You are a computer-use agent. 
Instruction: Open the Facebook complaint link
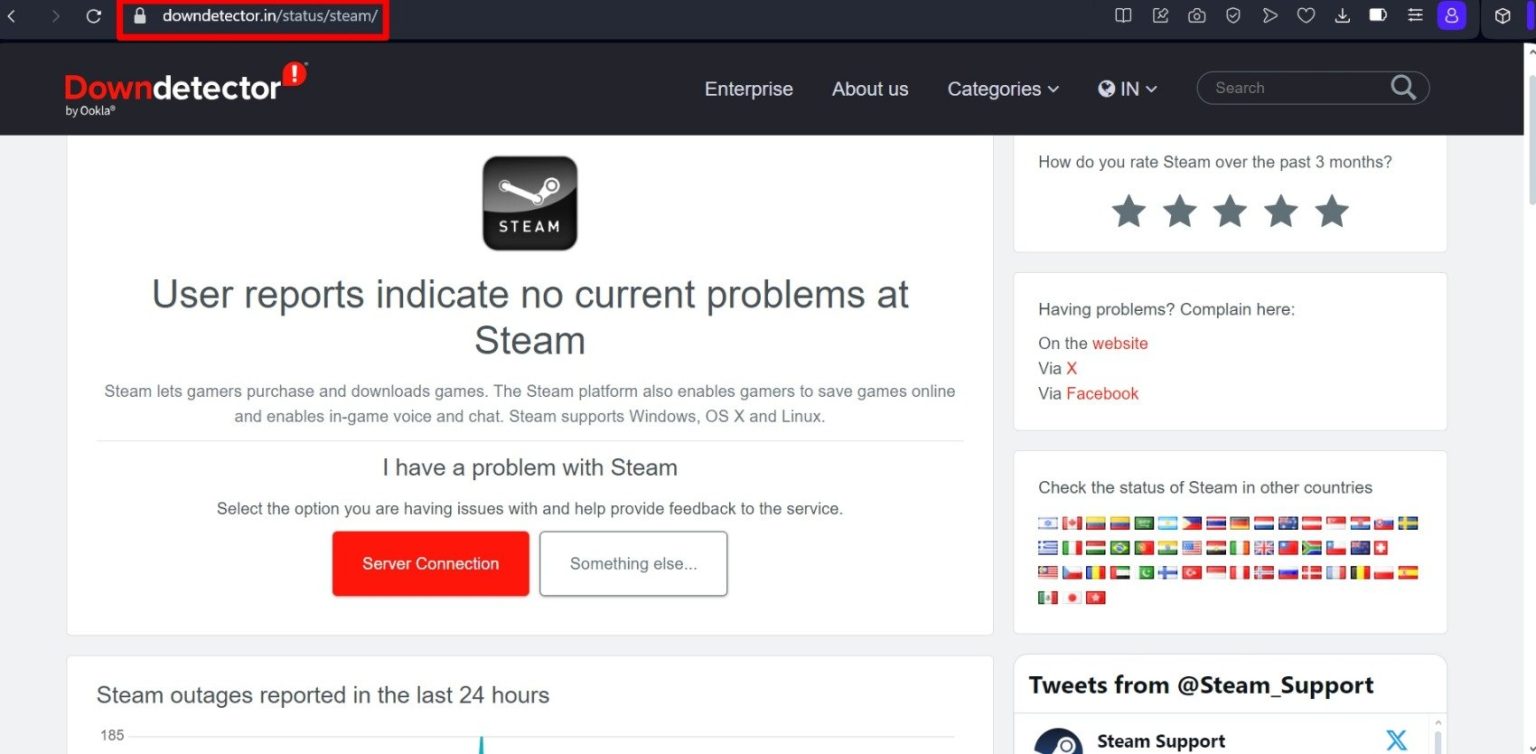(x=1102, y=393)
